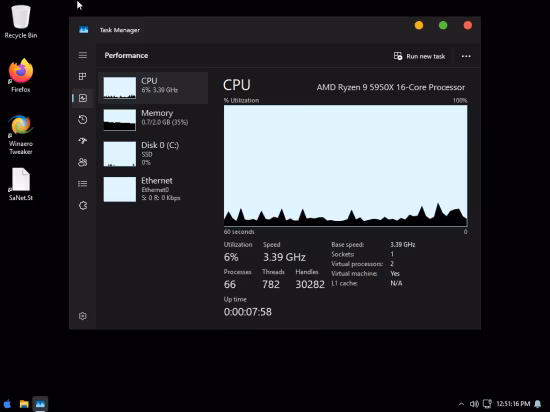Click the Threads value 782
Screen dimensions: 550x412
coord(271,284)
